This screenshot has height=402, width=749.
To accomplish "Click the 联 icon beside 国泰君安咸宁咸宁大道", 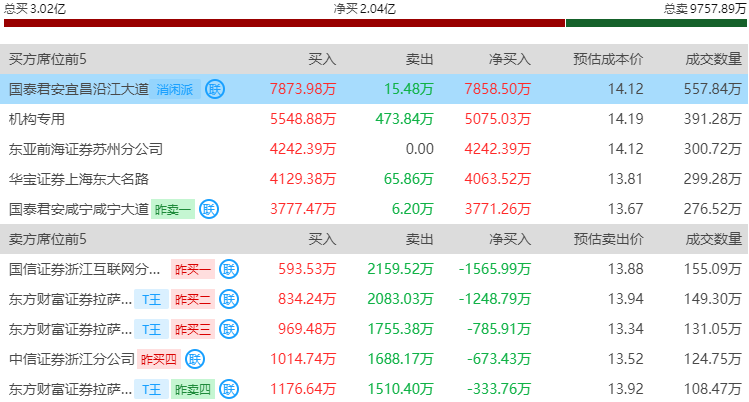I will 209,209.
